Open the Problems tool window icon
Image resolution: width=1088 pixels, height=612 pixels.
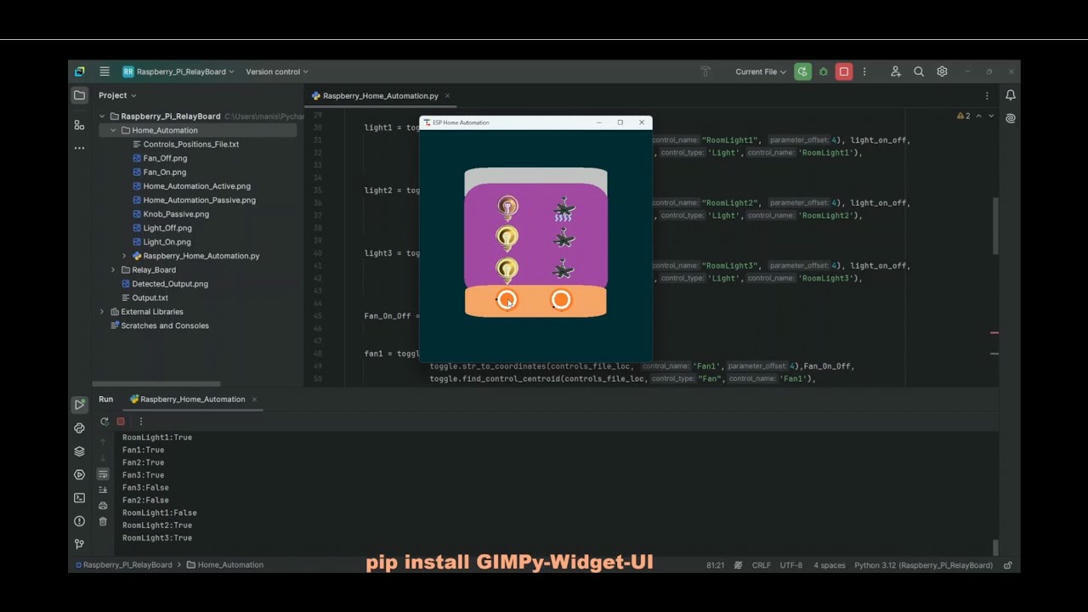pos(79,521)
